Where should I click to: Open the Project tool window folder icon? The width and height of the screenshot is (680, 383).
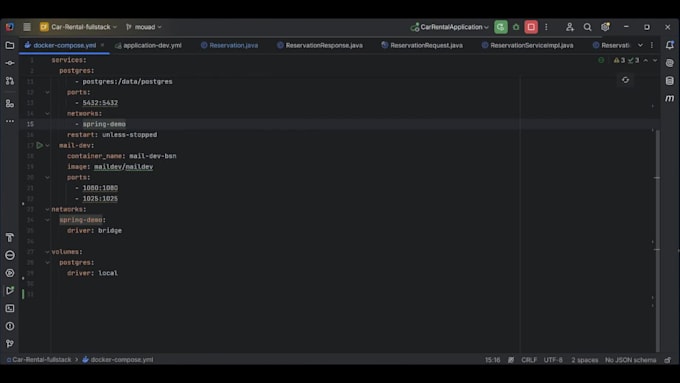tap(10, 45)
